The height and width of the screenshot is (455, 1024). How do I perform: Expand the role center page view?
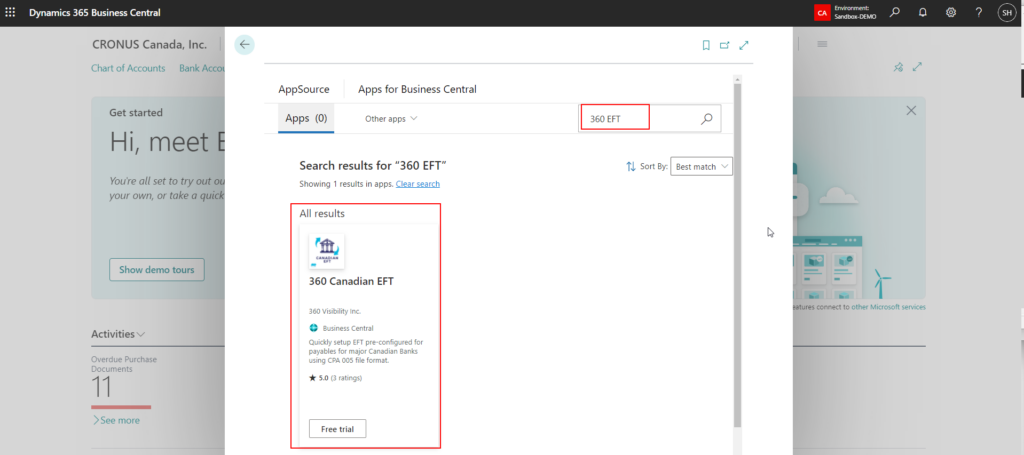coord(917,67)
